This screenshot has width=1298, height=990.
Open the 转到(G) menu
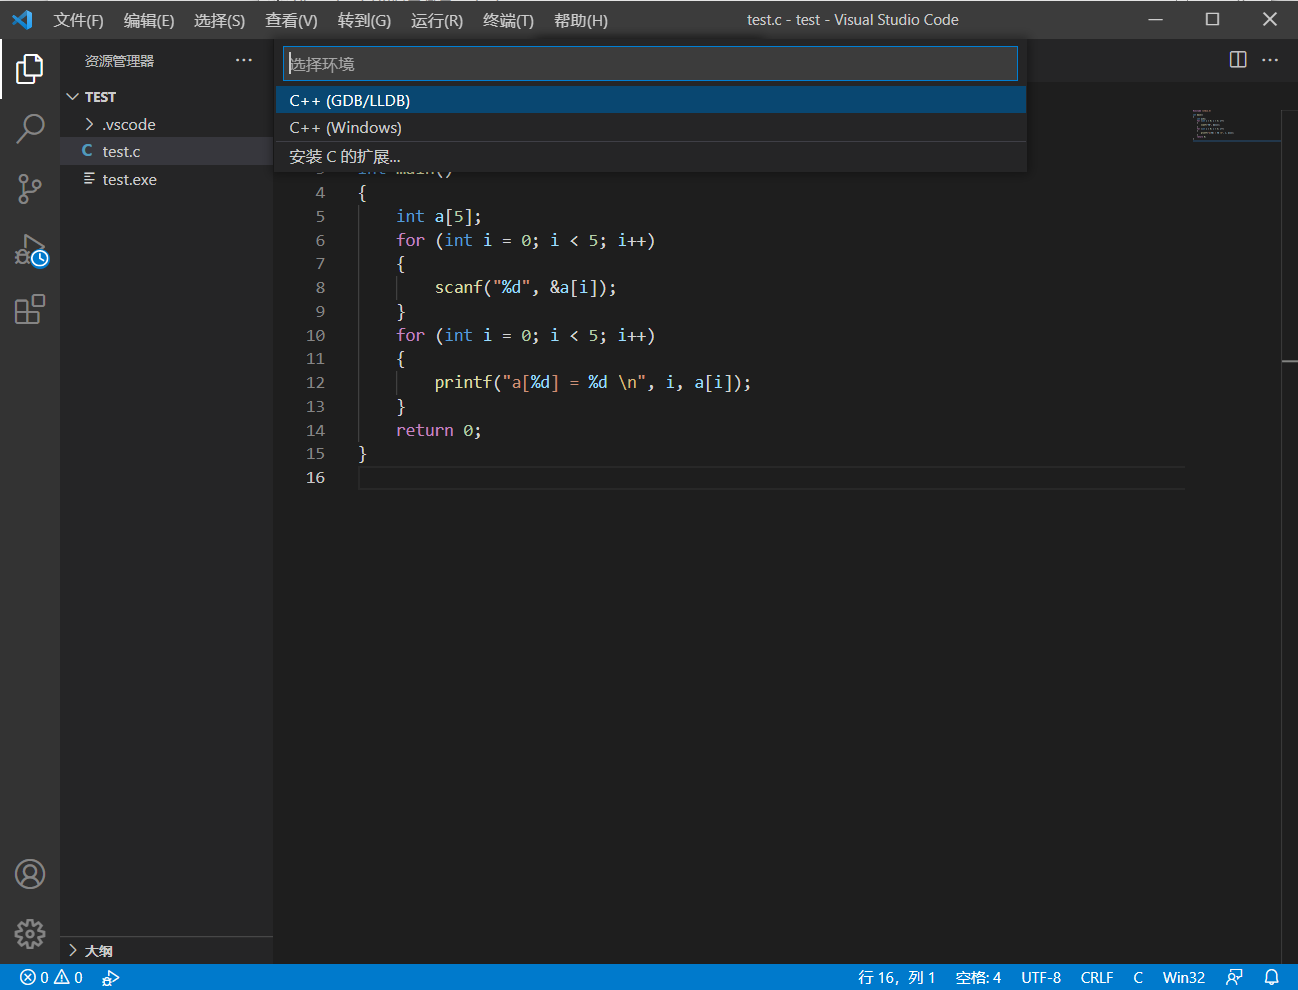(x=364, y=20)
